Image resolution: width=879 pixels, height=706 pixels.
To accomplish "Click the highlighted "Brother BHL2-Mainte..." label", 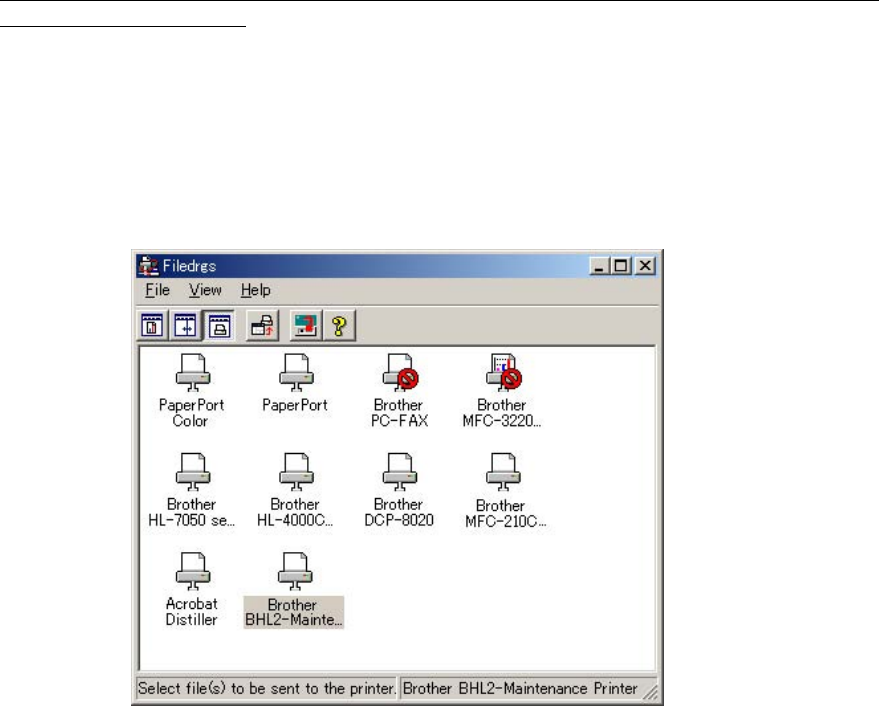I will 293,612.
